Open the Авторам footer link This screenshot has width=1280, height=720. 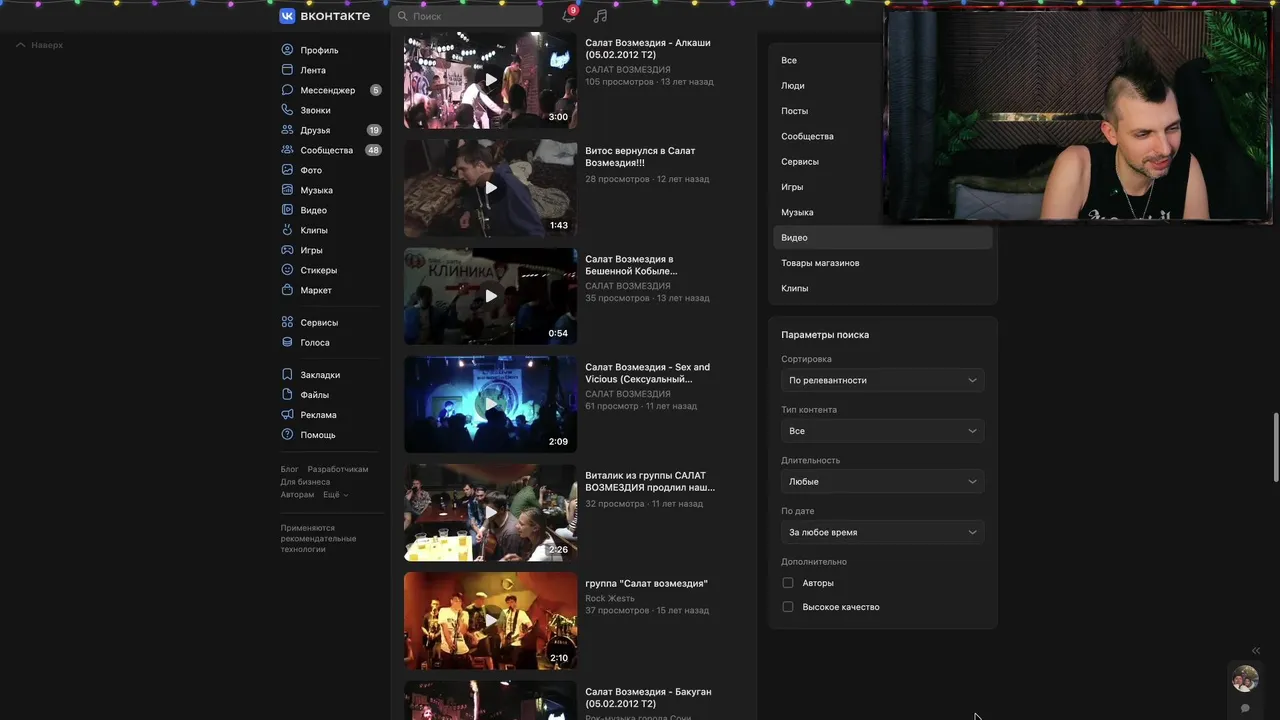point(297,495)
